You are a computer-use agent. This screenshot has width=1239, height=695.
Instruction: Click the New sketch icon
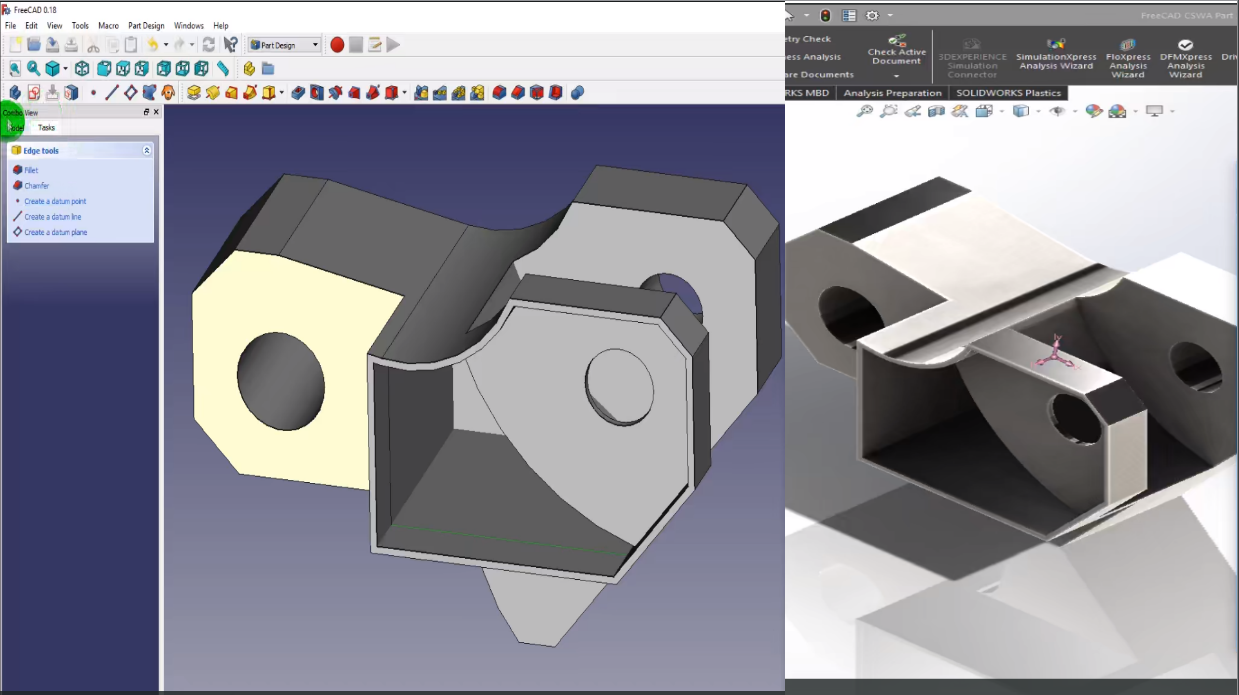[x=34, y=92]
